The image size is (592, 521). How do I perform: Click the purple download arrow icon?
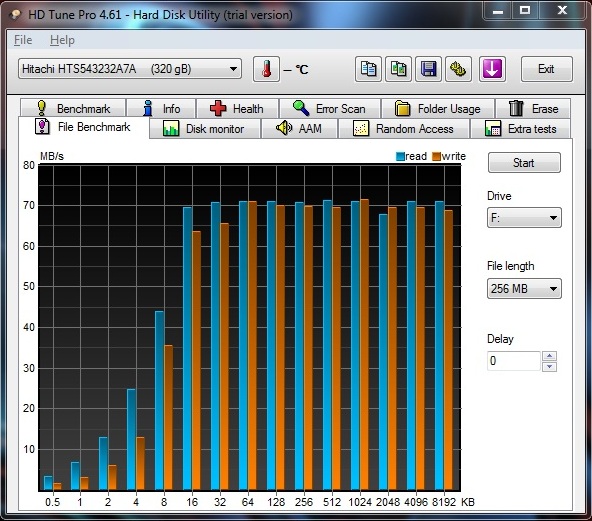click(x=492, y=69)
